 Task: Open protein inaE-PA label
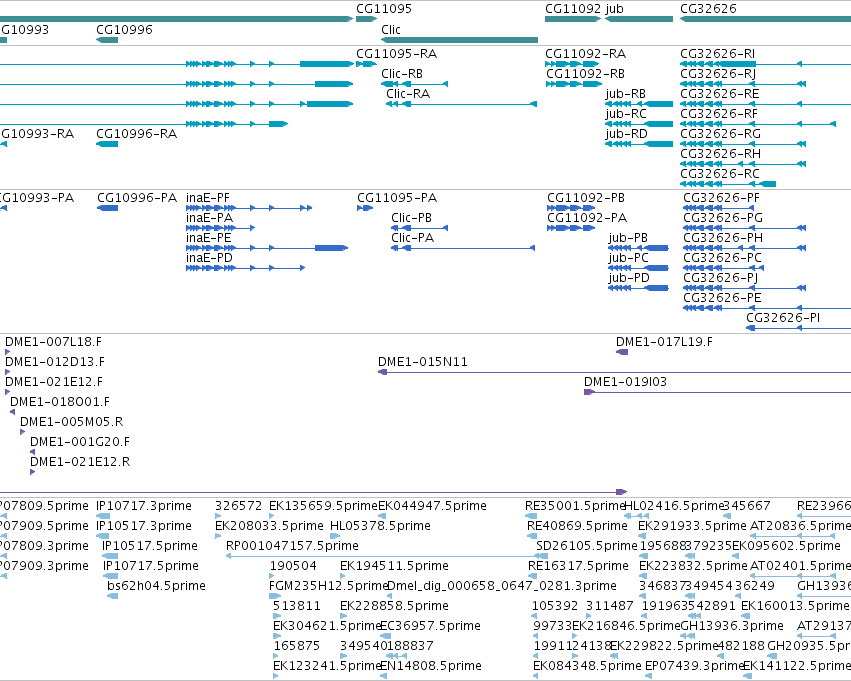pos(209,218)
